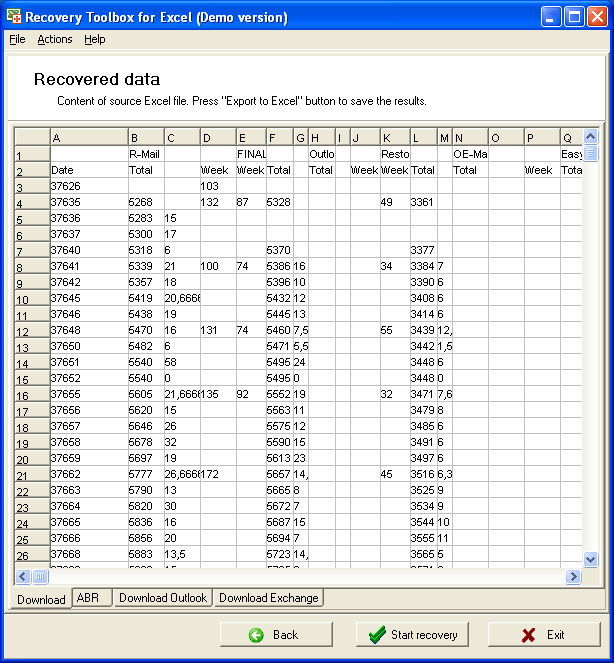This screenshot has width=614, height=663.
Task: Switch to the Download Exchange tab
Action: coord(269,598)
